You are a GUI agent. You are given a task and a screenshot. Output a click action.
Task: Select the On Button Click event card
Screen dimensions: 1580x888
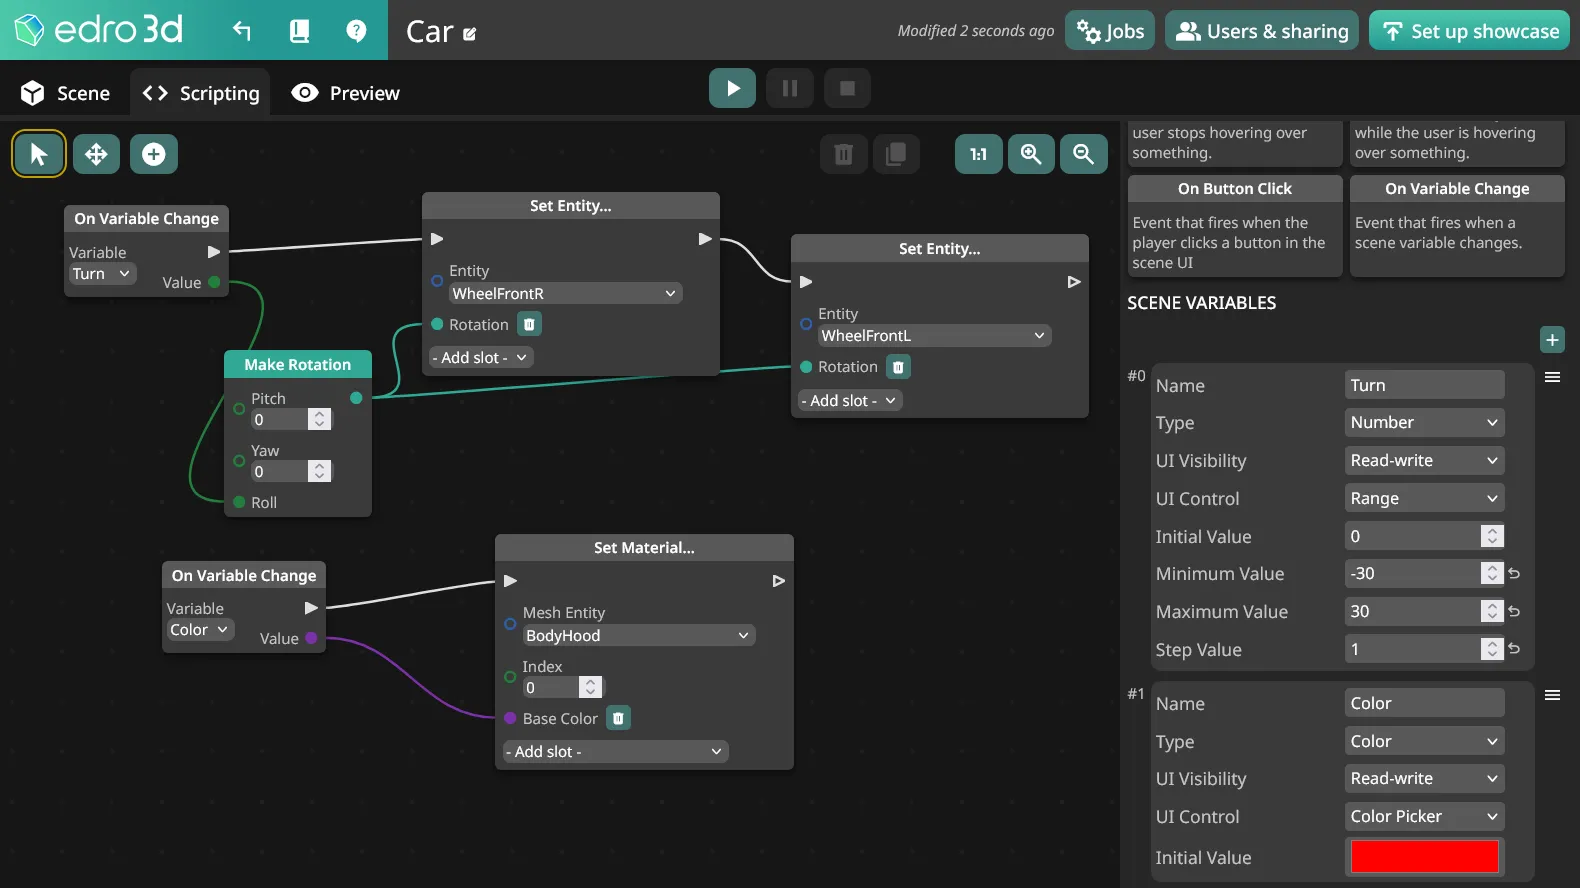pos(1235,226)
